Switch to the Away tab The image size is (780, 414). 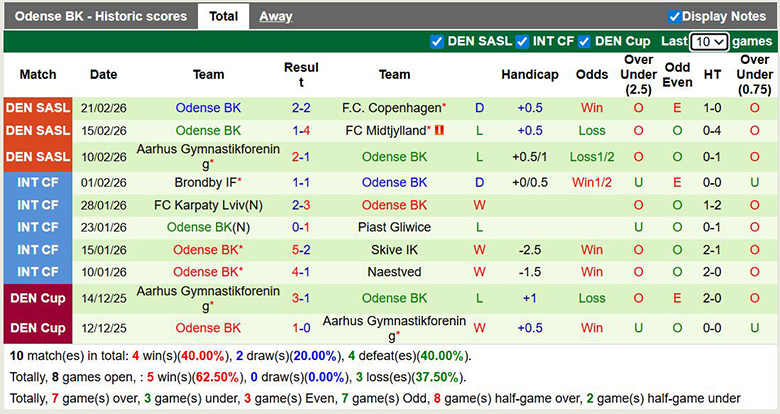[x=276, y=16]
